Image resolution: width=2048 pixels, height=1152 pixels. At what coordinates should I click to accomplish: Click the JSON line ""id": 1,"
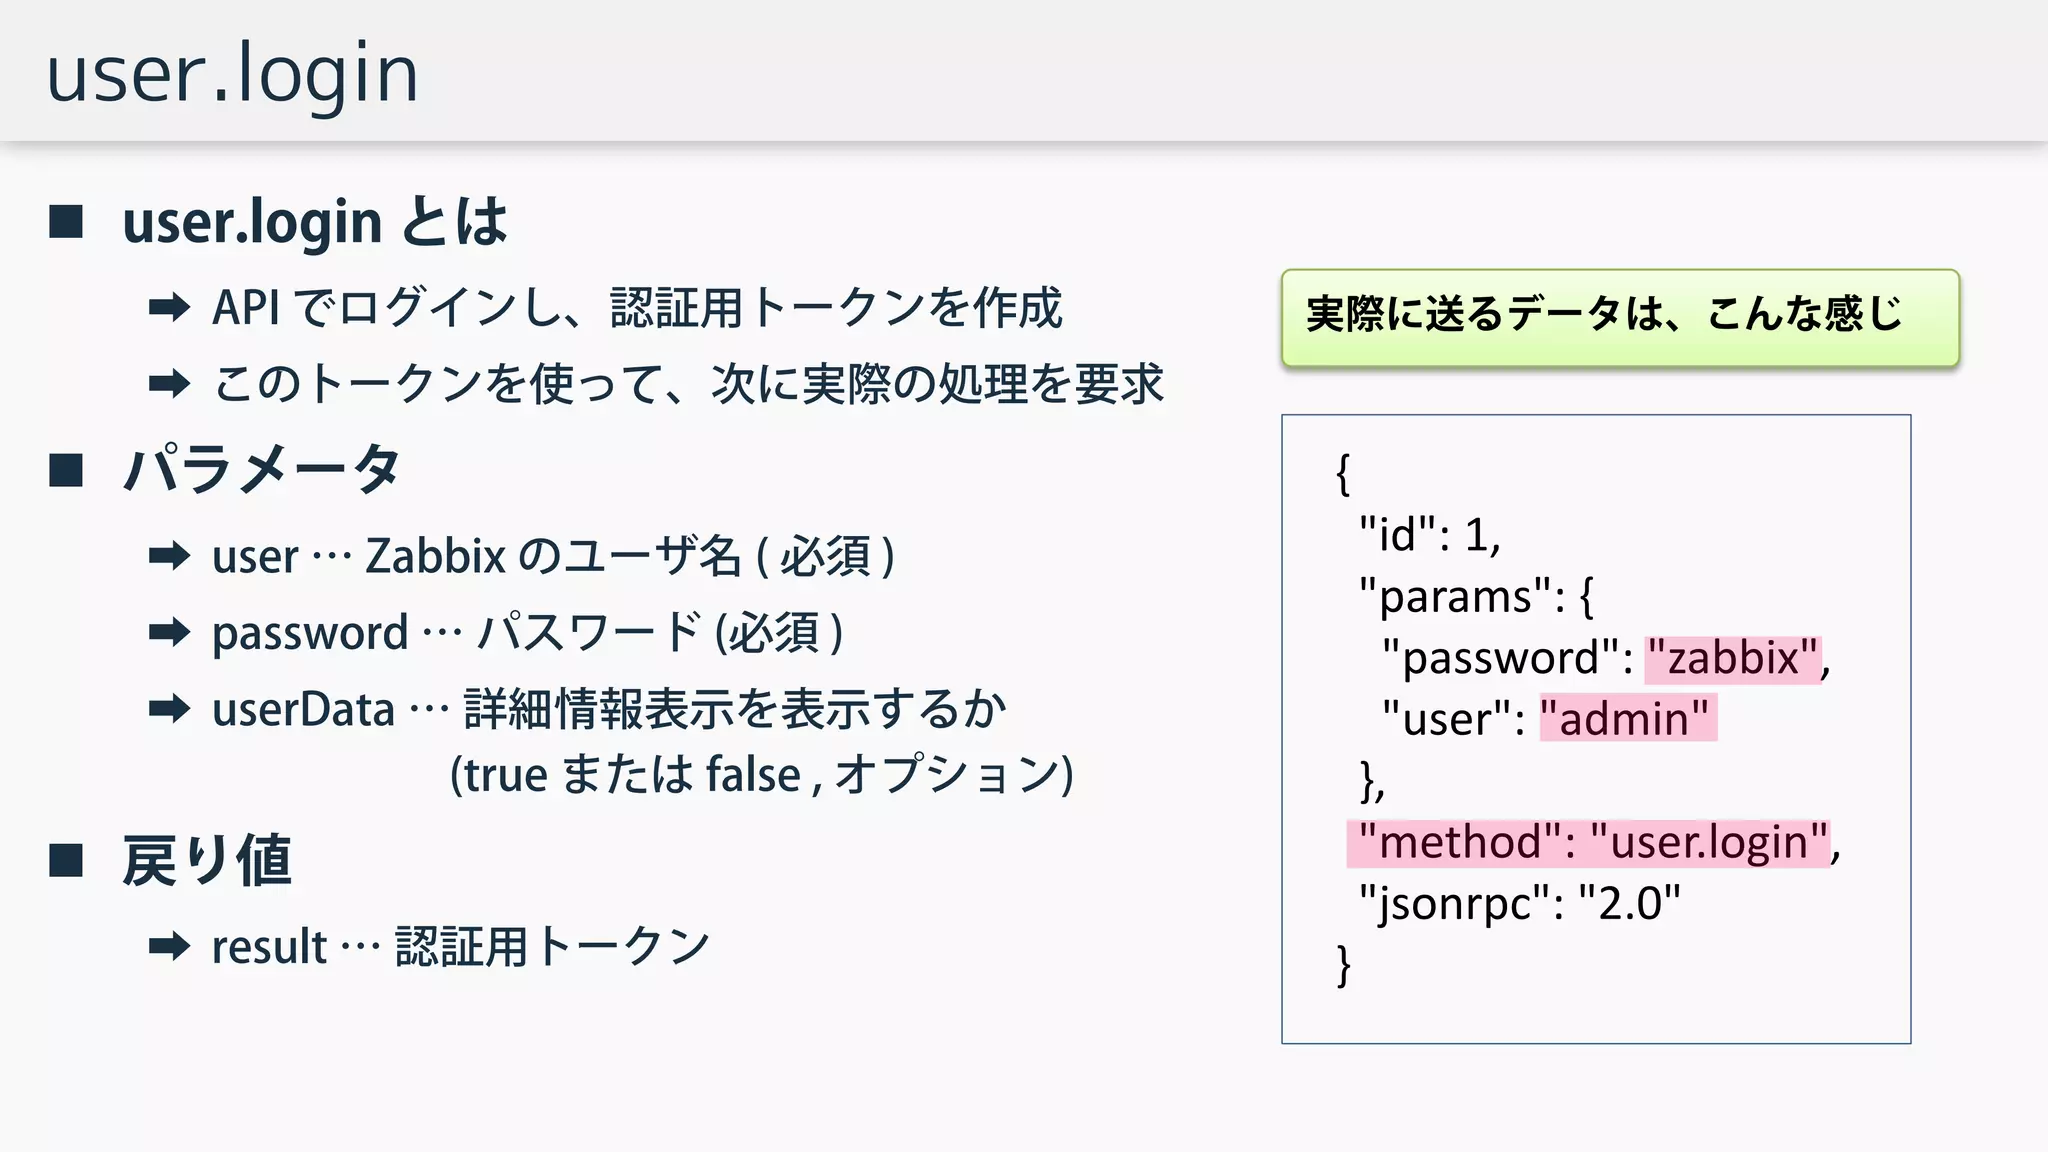(x=1430, y=535)
